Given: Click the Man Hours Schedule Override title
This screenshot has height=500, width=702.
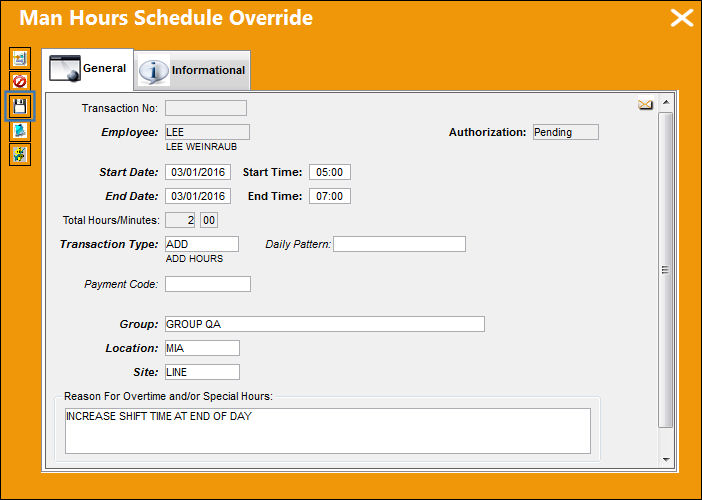Looking at the screenshot, I should 166,18.
